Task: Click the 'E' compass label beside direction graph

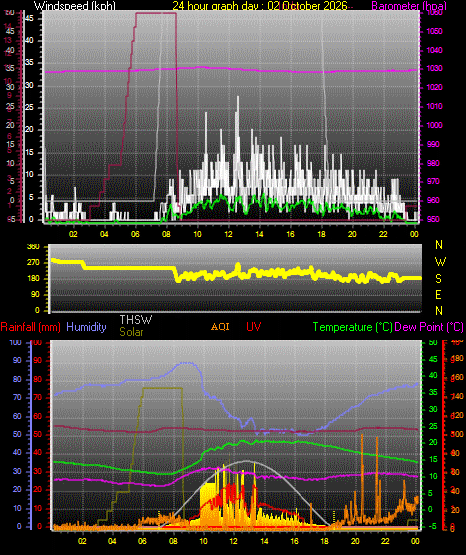Action: 438,294
